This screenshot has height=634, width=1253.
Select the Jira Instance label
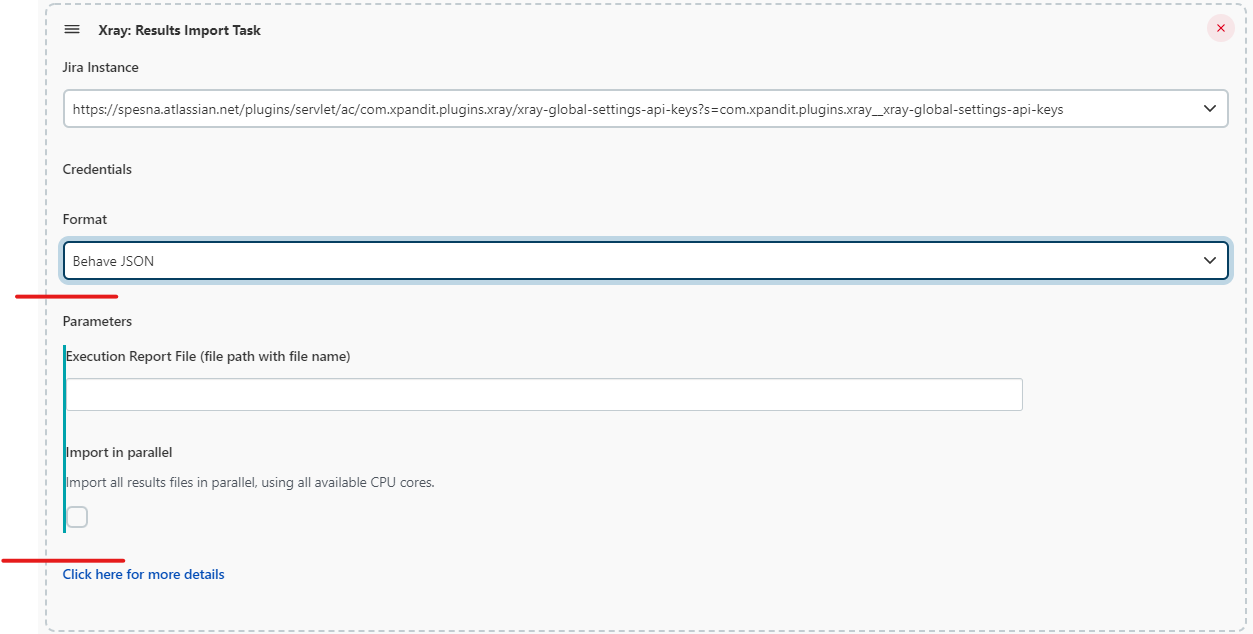point(101,67)
